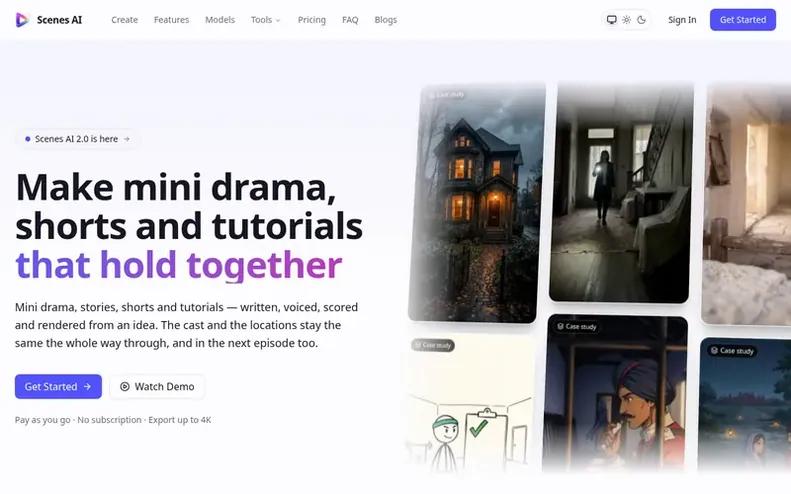Click the Case study badge on stick figure card

click(x=433, y=345)
